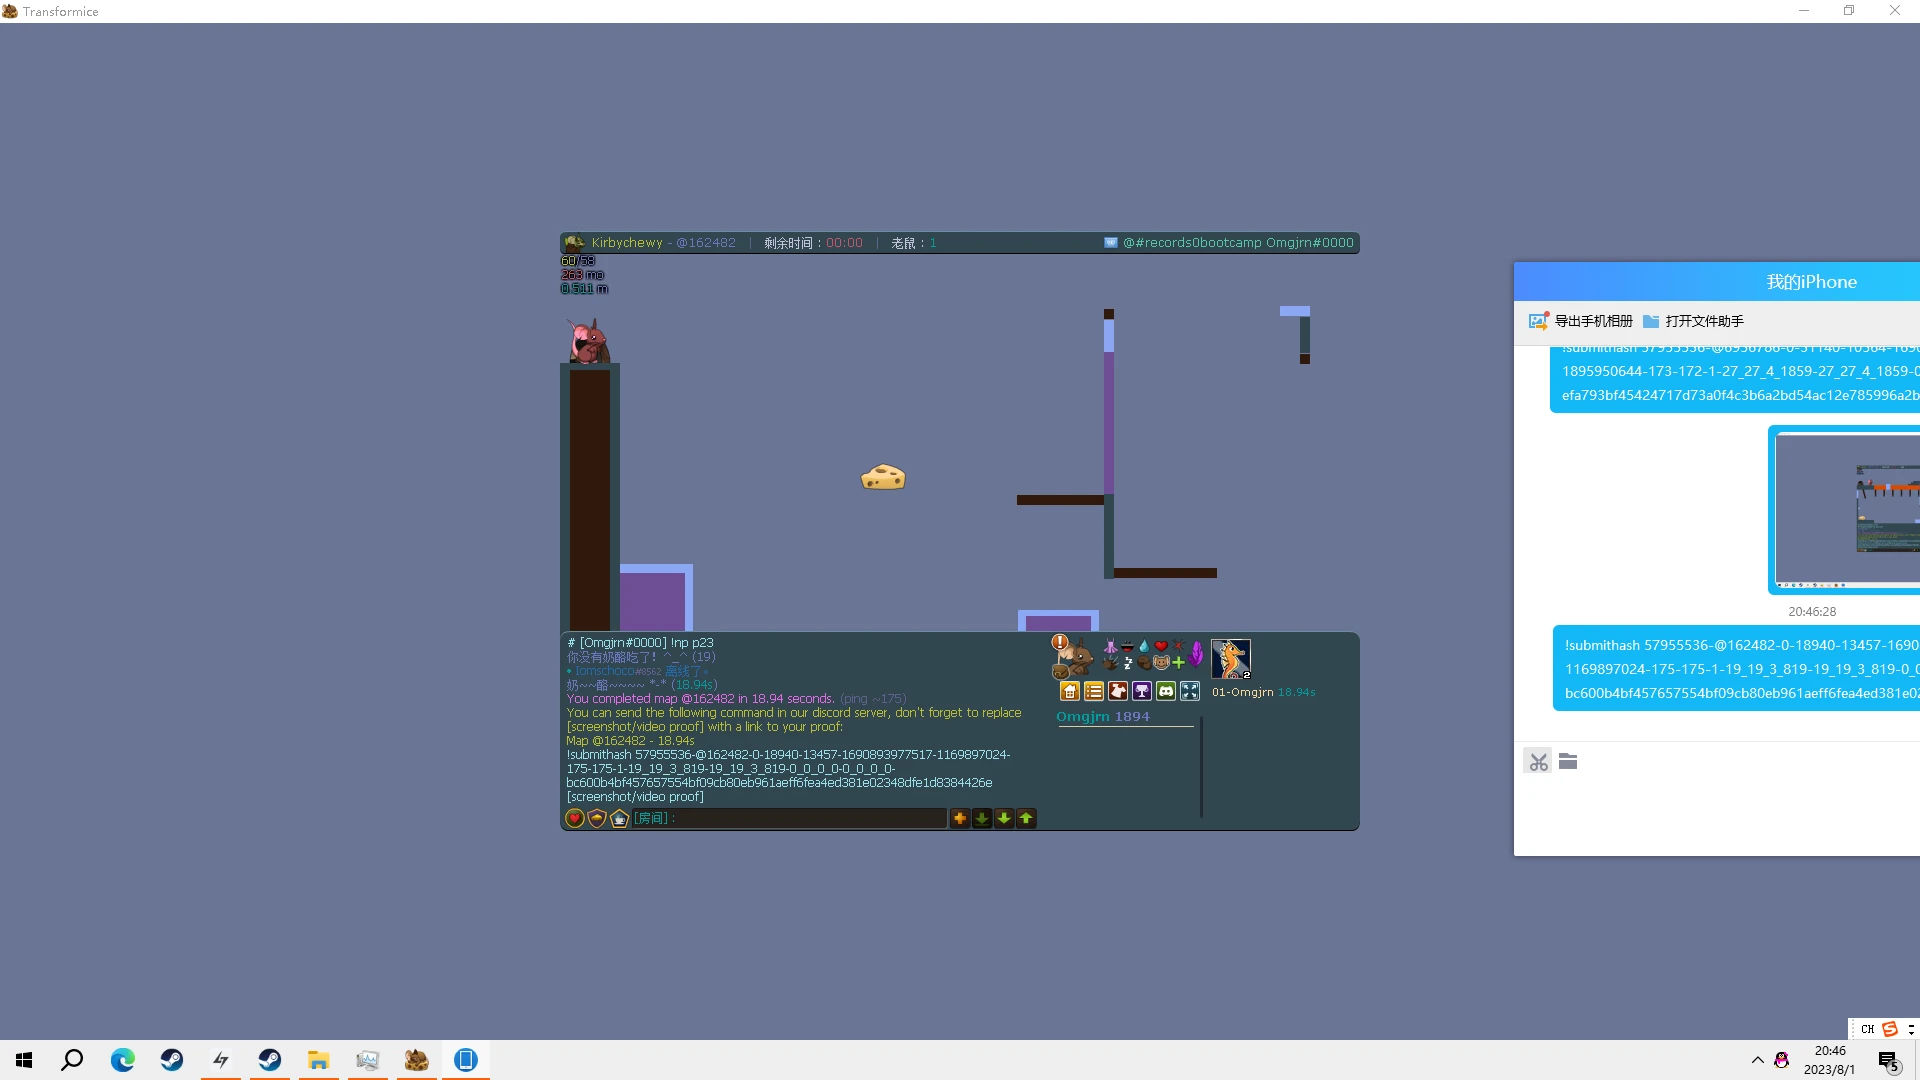Open the shop dress icon

pos(1118,691)
